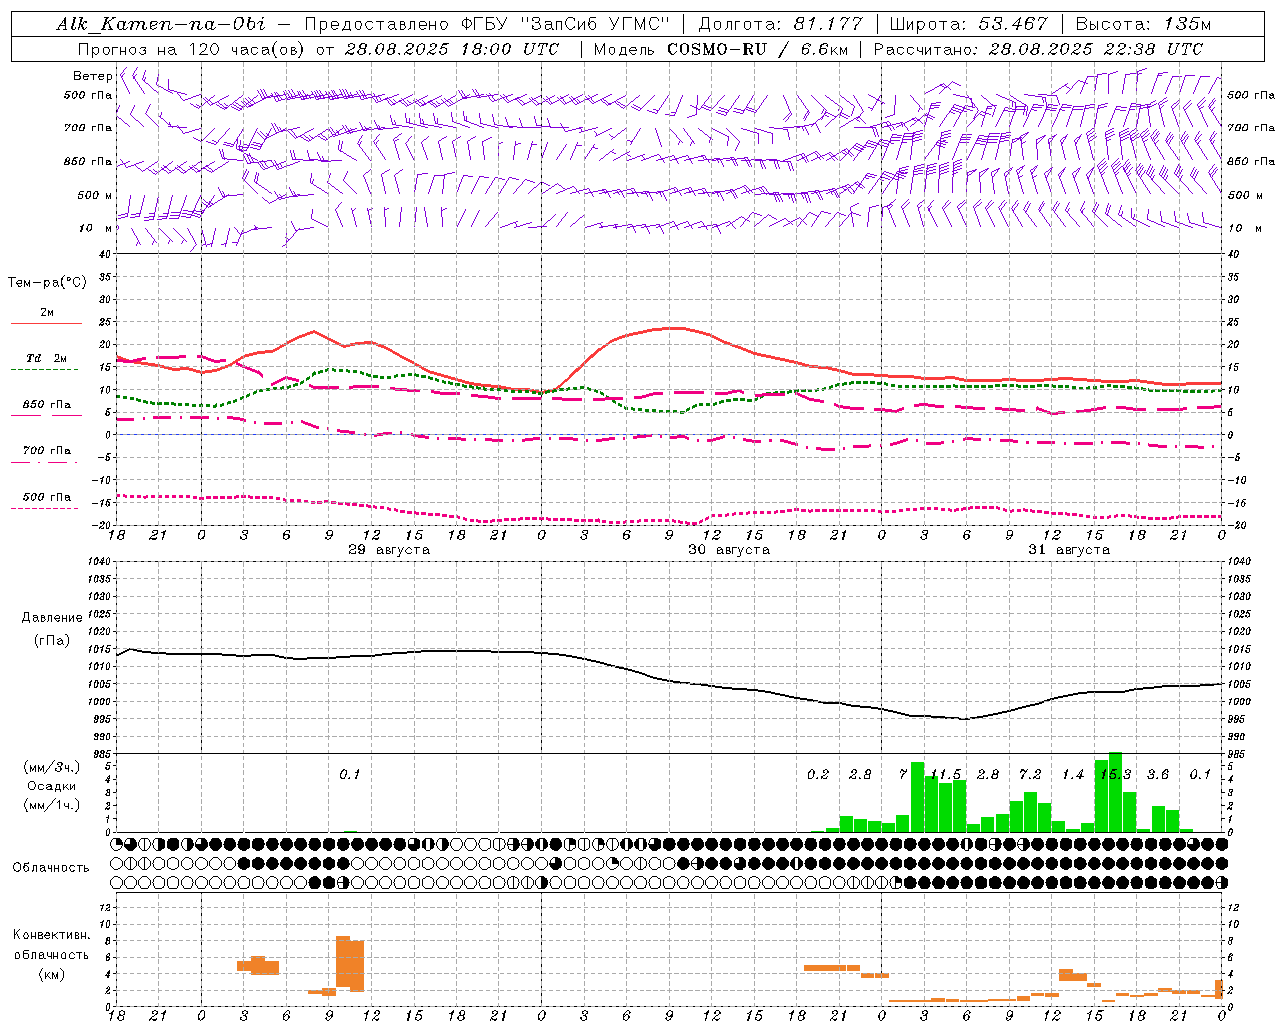1280x1024 pixels.
Task: Click the Облачность row label
Action: point(51,867)
